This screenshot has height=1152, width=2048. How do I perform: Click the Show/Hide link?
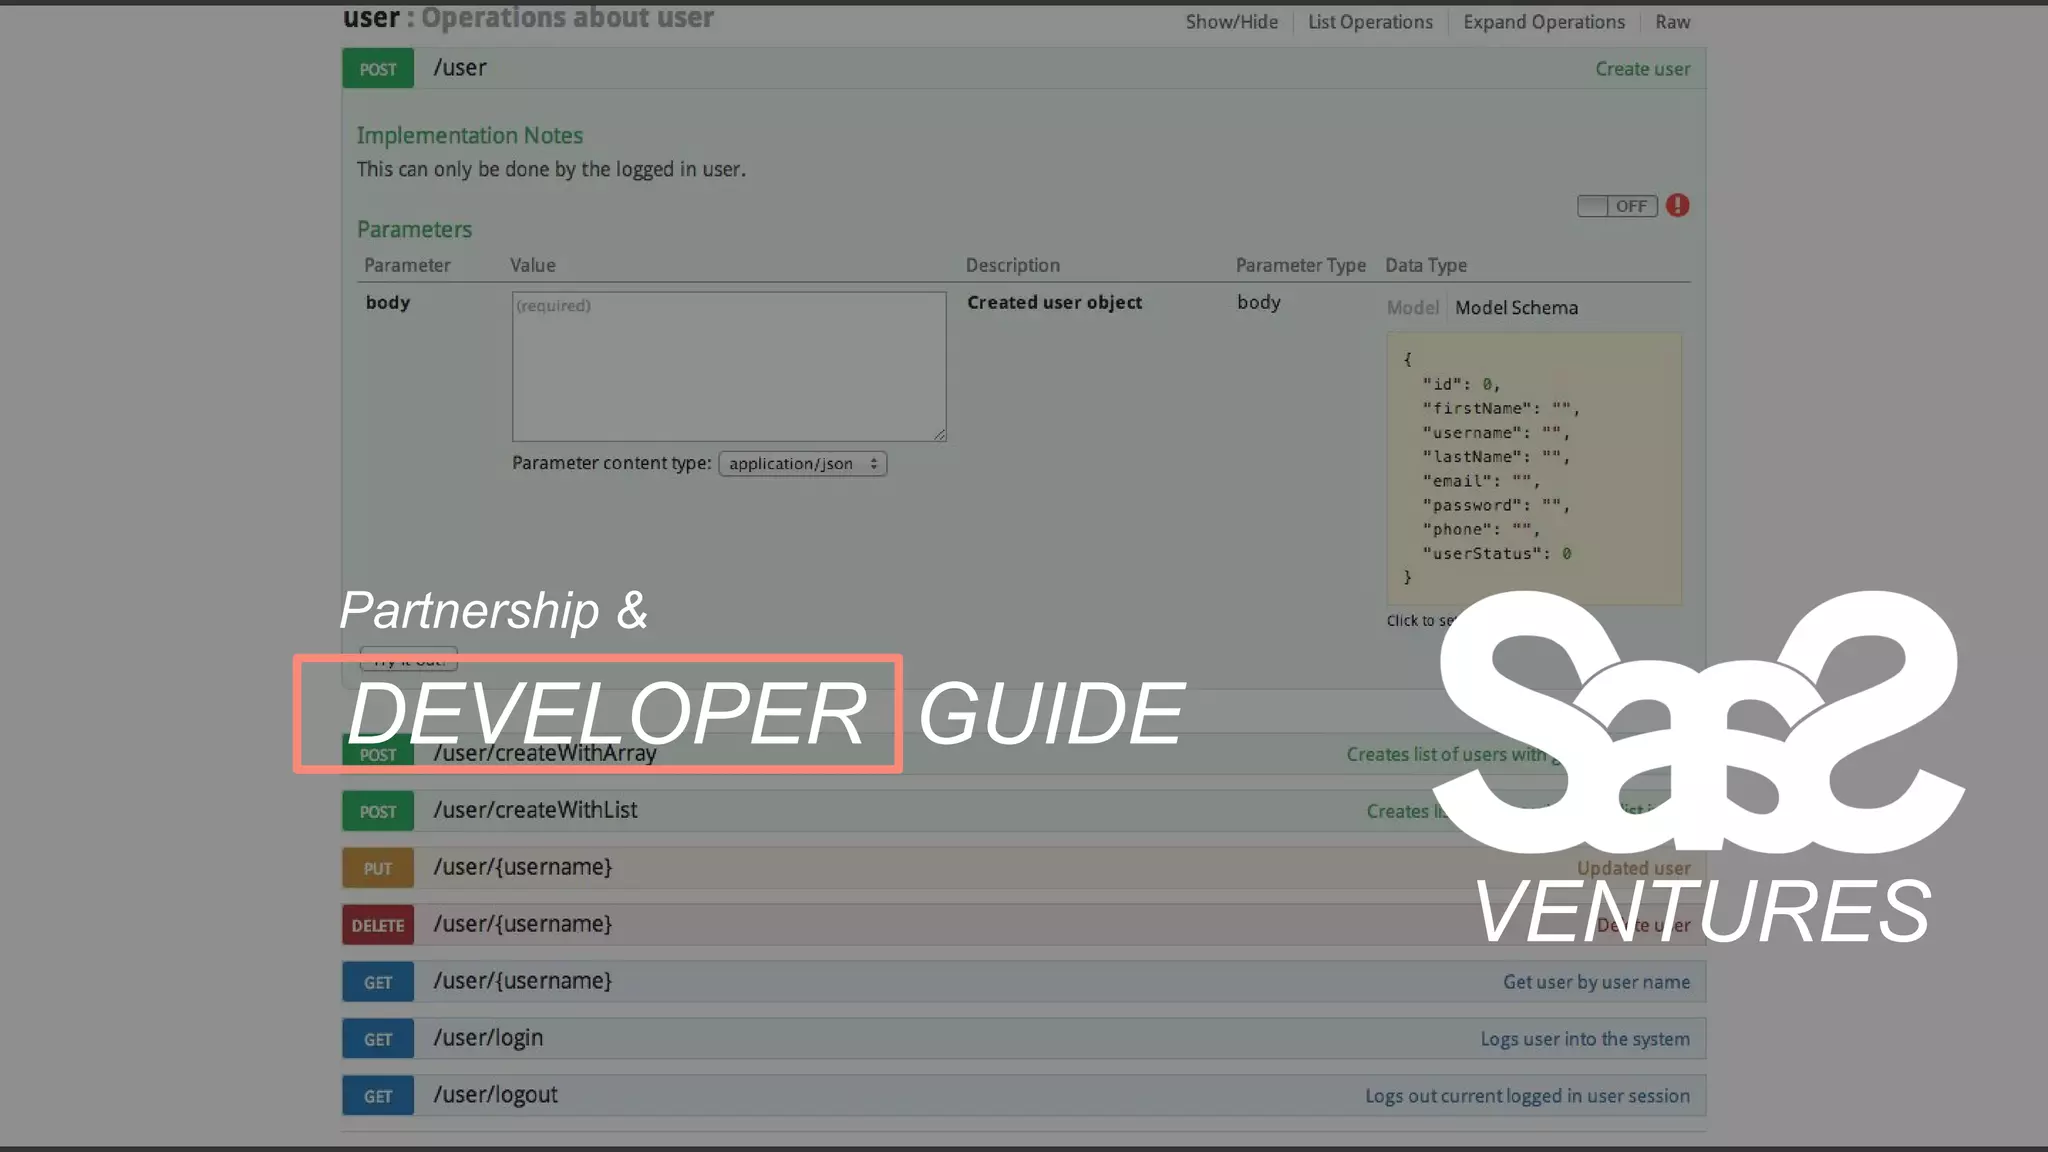point(1231,22)
